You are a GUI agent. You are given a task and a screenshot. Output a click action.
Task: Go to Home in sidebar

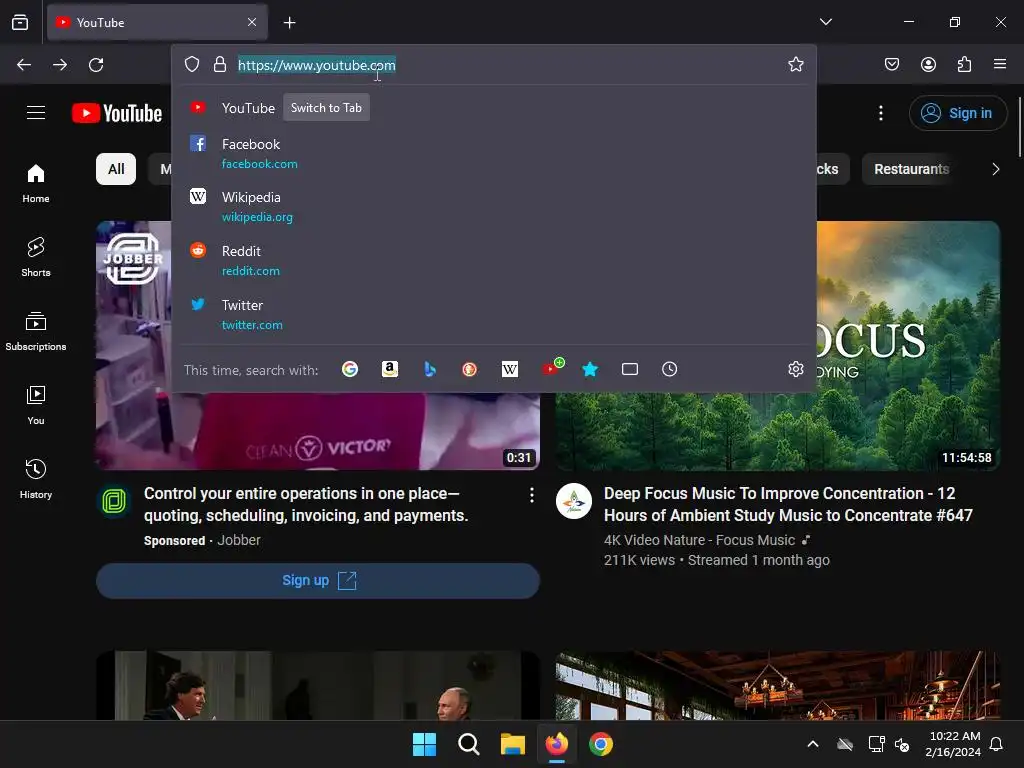(36, 184)
